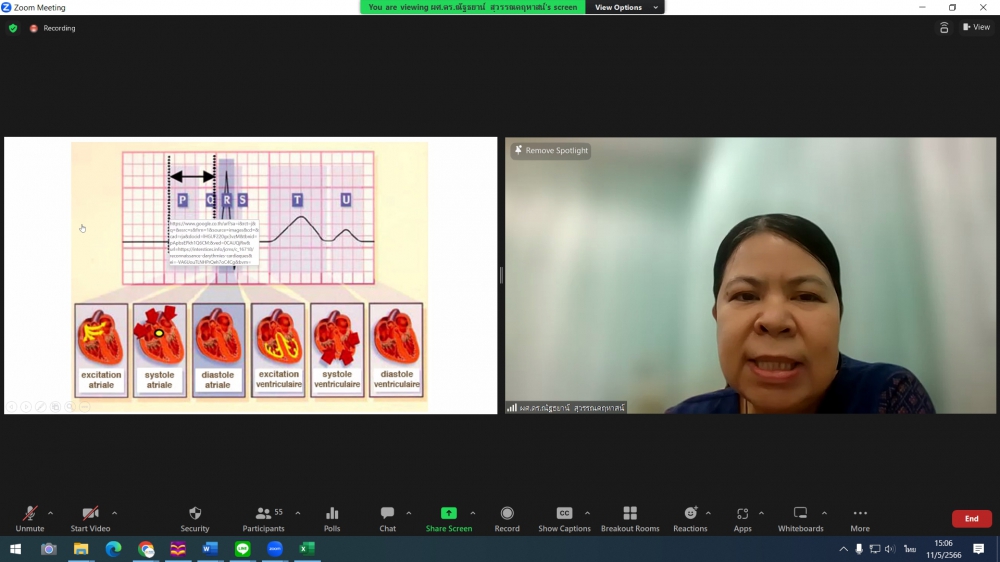Click the divider between shared screen and video
Screen dimensions: 1000x562
point(501,275)
